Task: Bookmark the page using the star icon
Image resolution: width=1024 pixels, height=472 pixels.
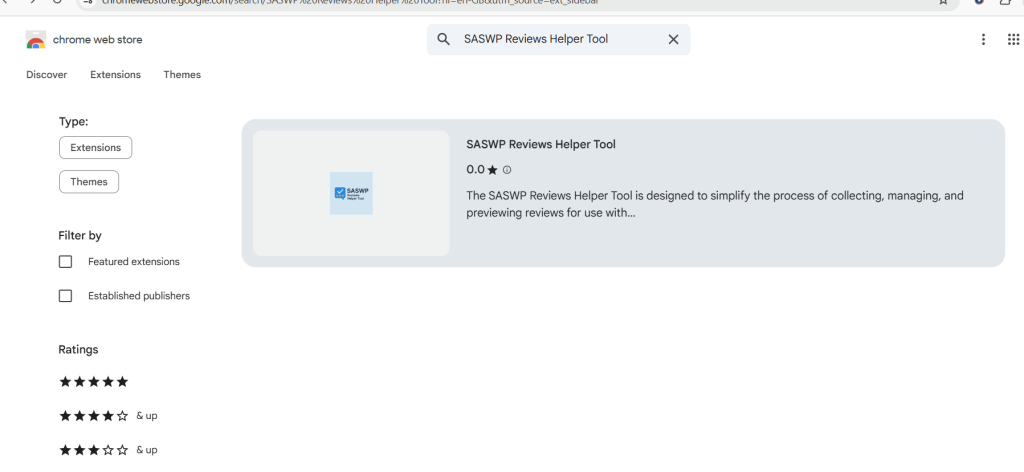Action: tap(943, 2)
